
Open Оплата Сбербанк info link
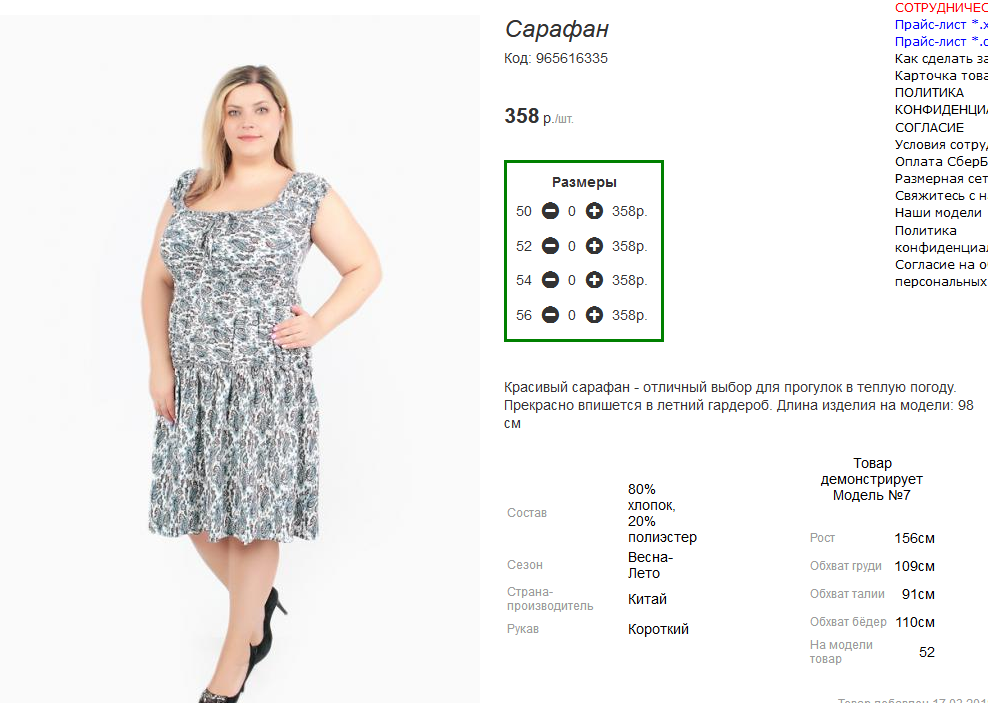point(941,162)
